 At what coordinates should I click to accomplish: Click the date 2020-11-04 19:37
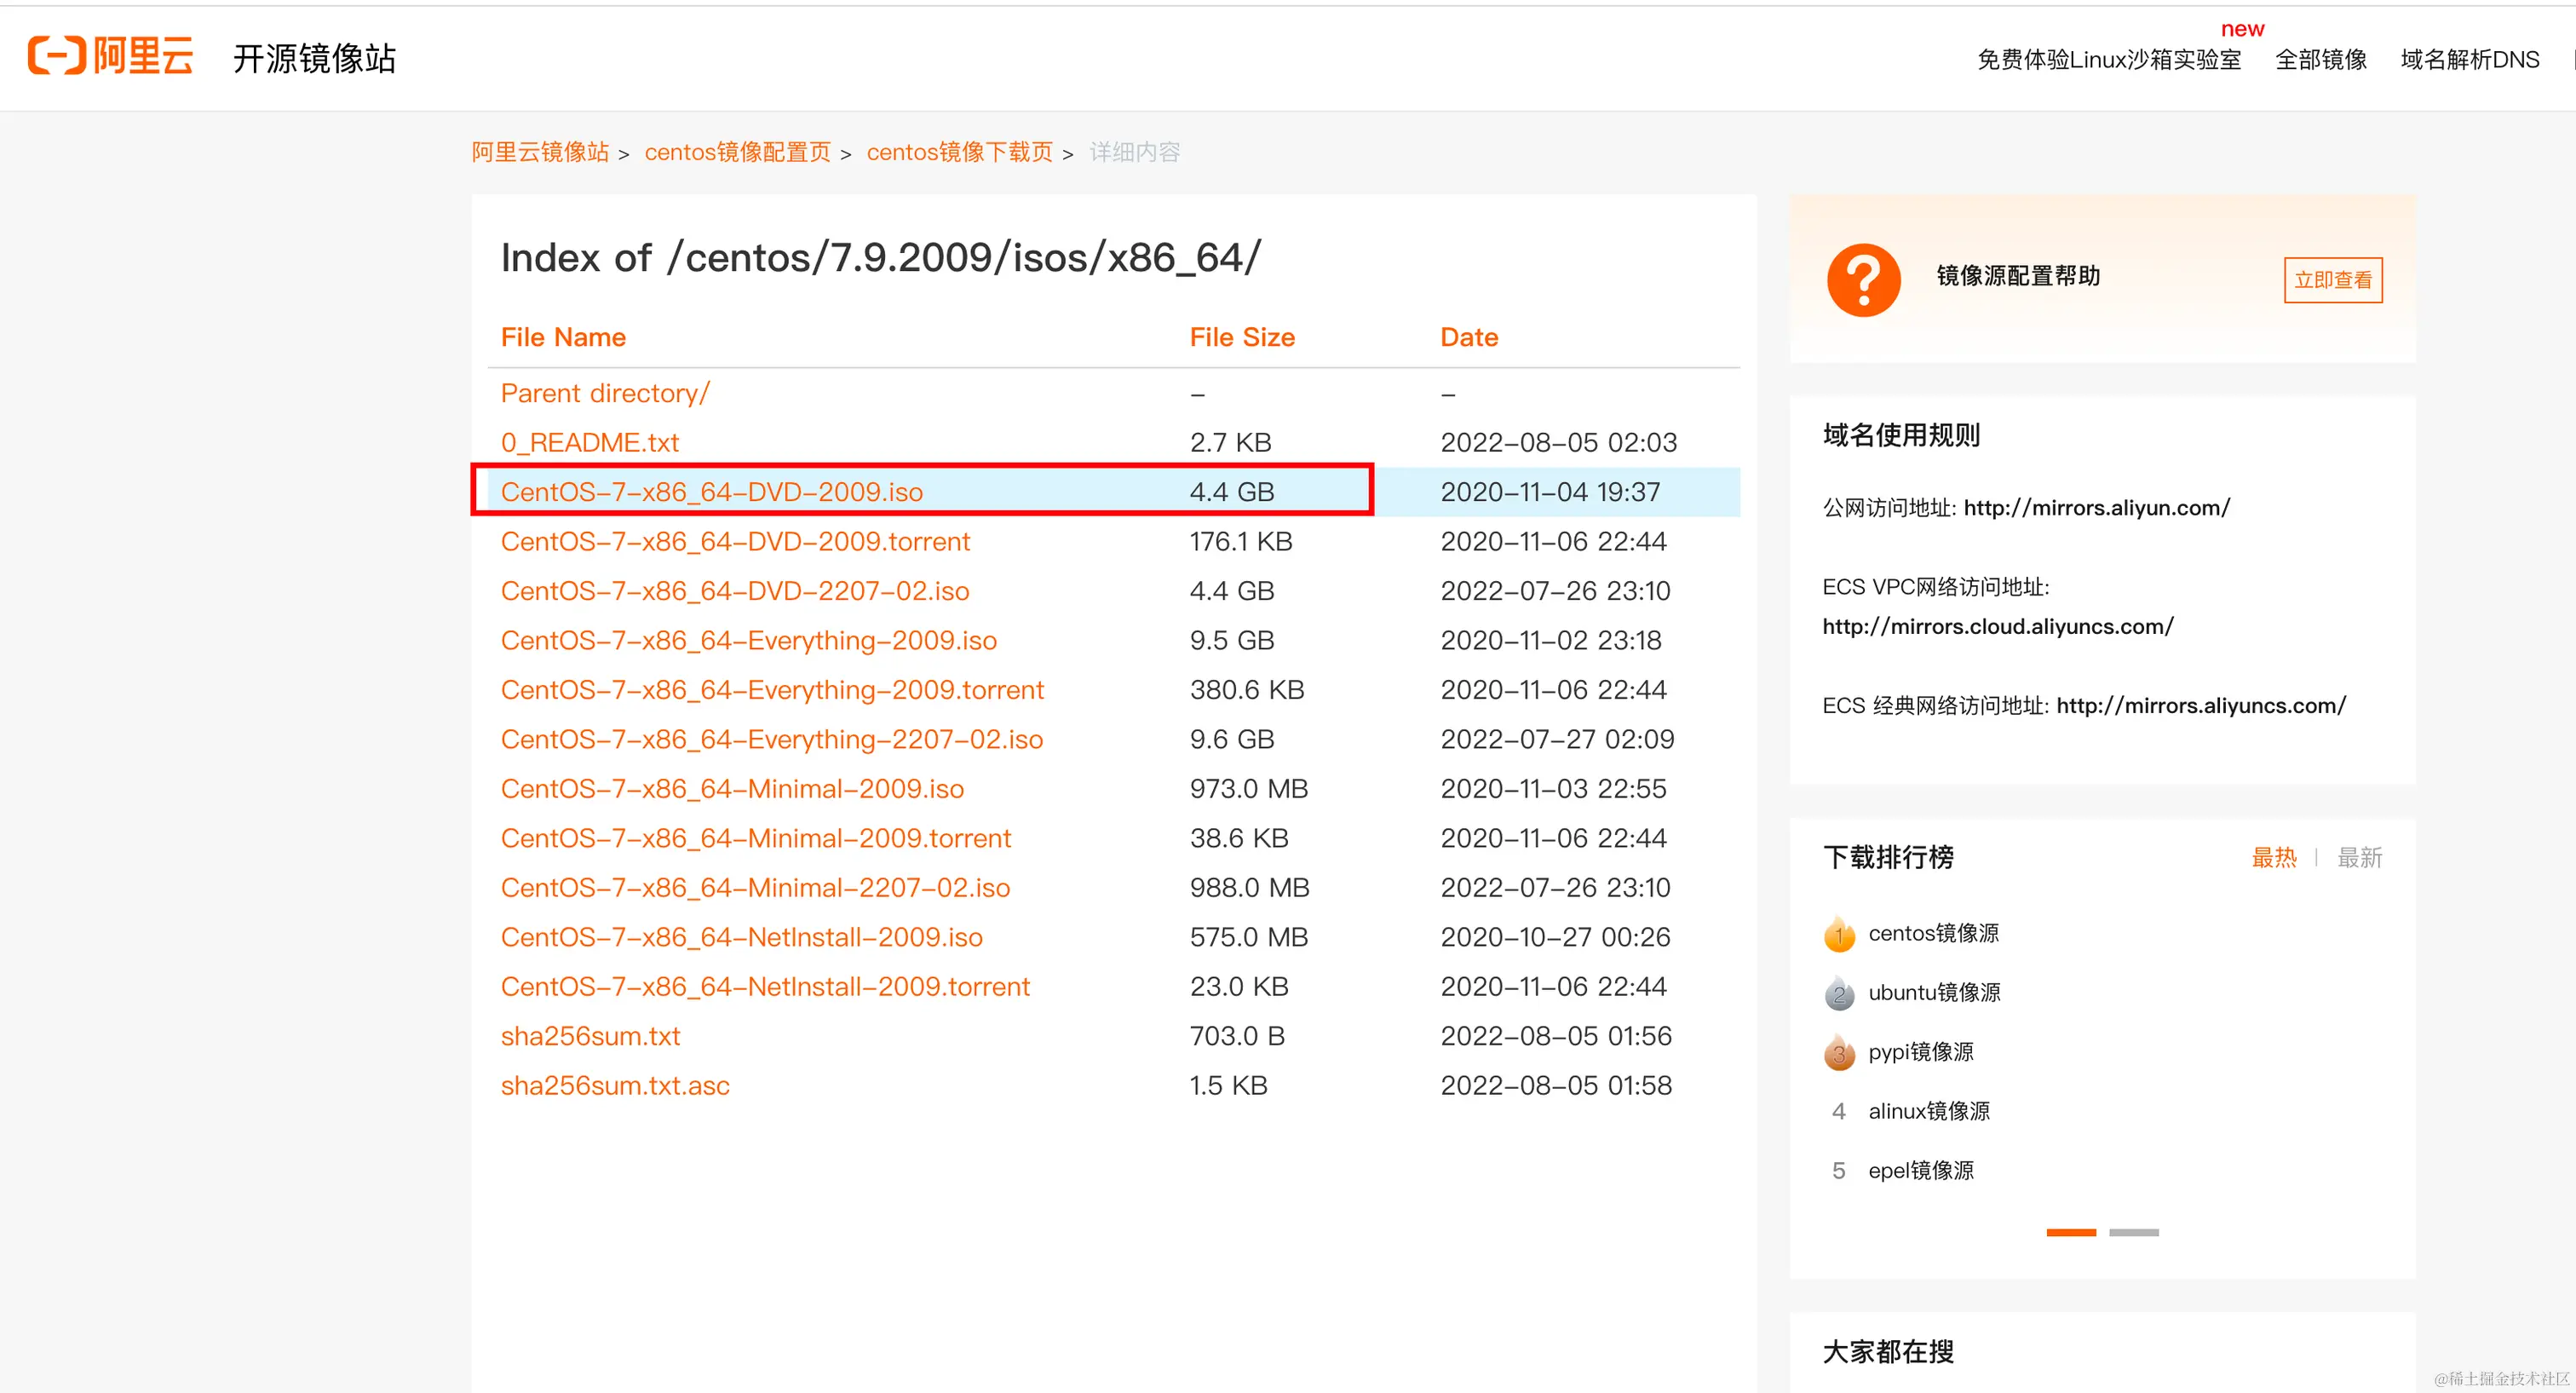point(1550,492)
